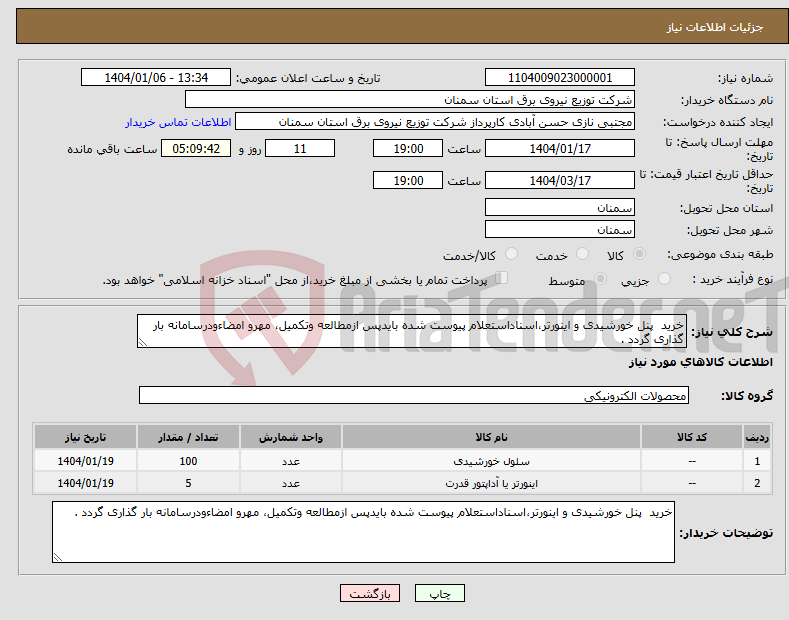Click the اطلاعات کالاهای مورد نیاز heading
This screenshot has width=789, height=620.
(700, 362)
